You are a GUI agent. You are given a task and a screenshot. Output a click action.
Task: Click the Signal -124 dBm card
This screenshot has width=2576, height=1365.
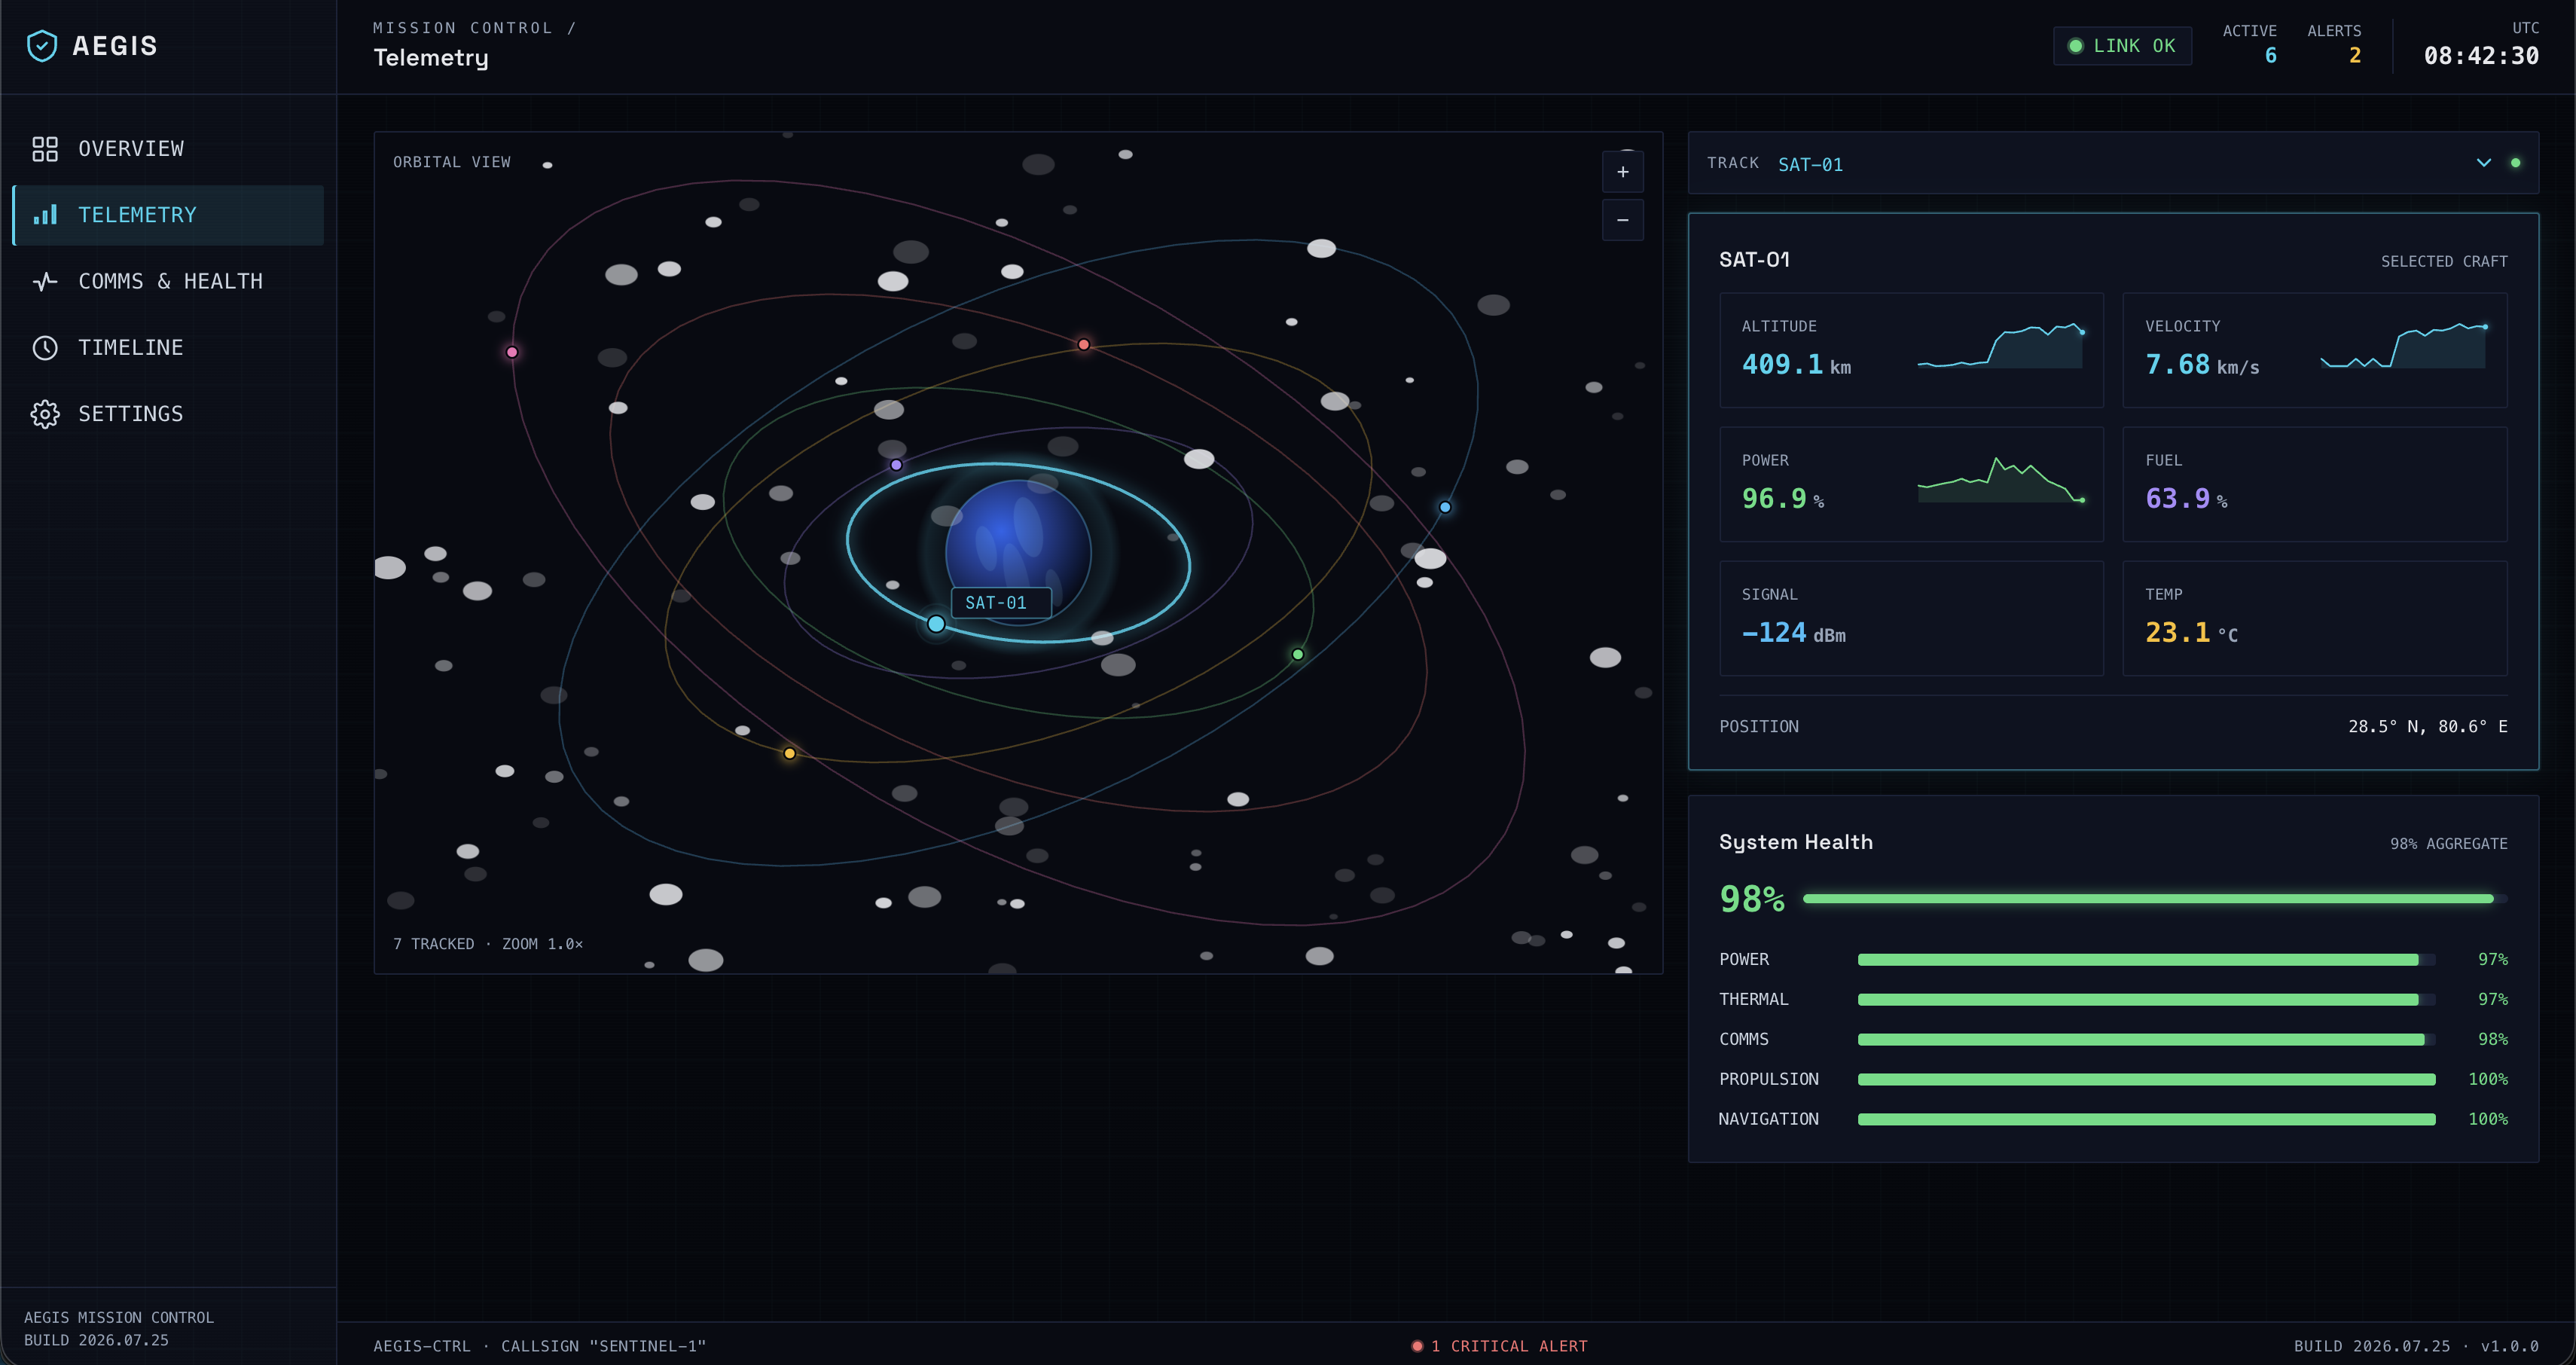click(x=1911, y=618)
